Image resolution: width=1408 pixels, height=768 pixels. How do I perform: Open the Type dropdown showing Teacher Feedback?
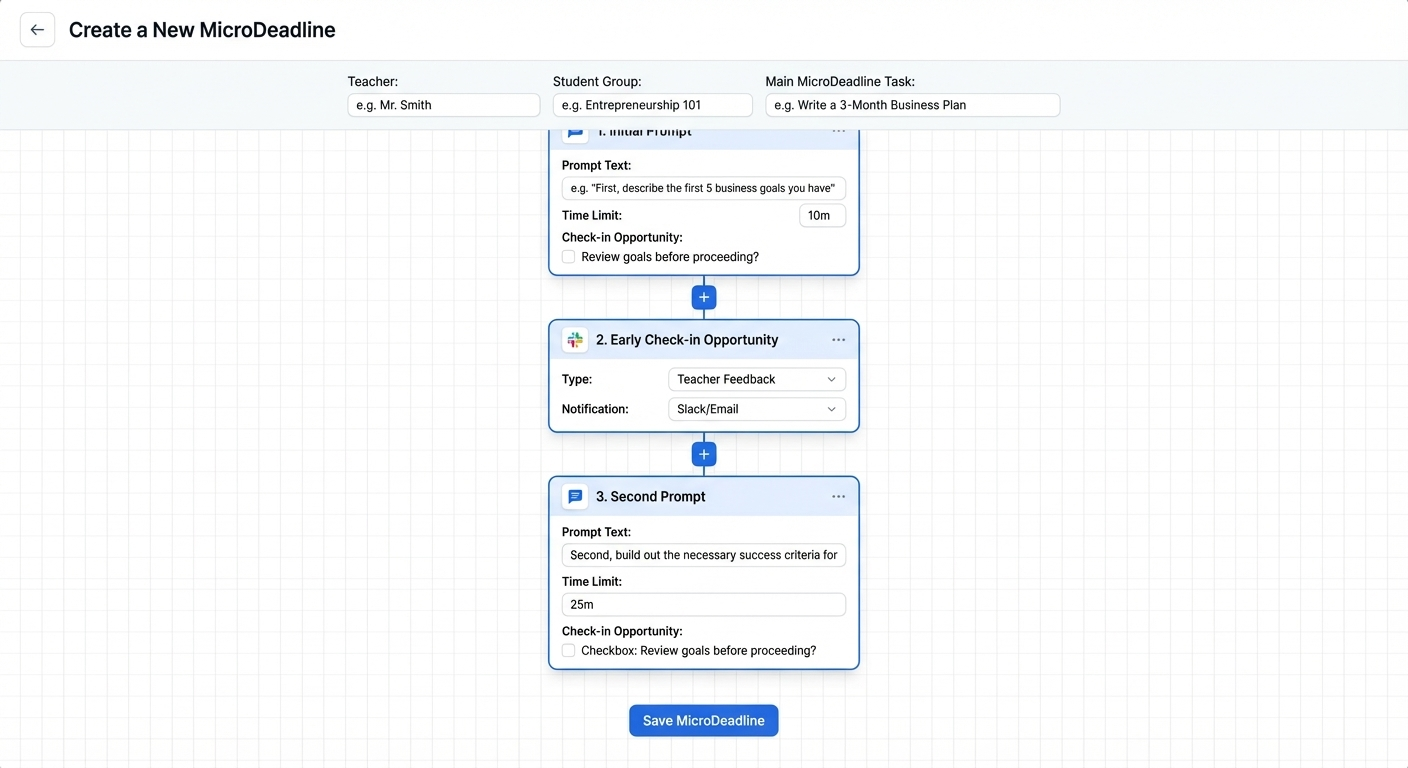click(x=756, y=379)
